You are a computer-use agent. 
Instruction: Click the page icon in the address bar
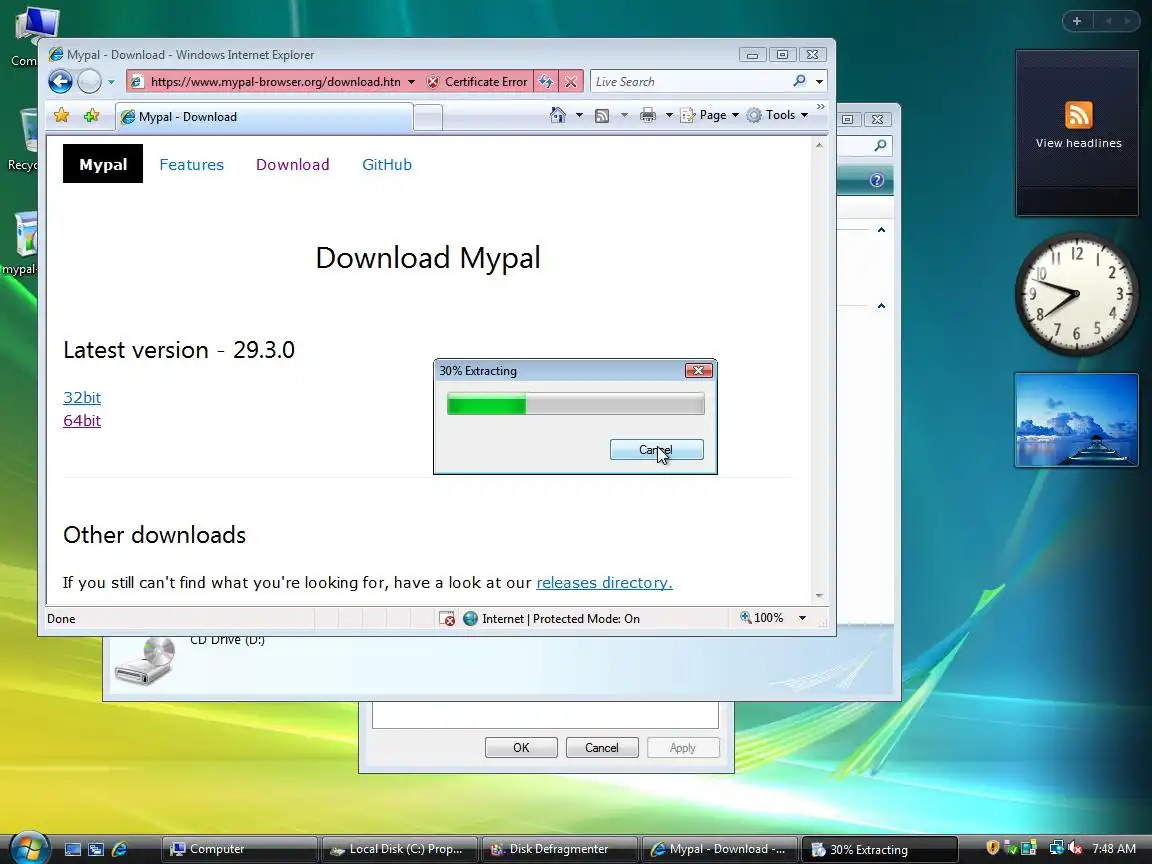point(137,82)
